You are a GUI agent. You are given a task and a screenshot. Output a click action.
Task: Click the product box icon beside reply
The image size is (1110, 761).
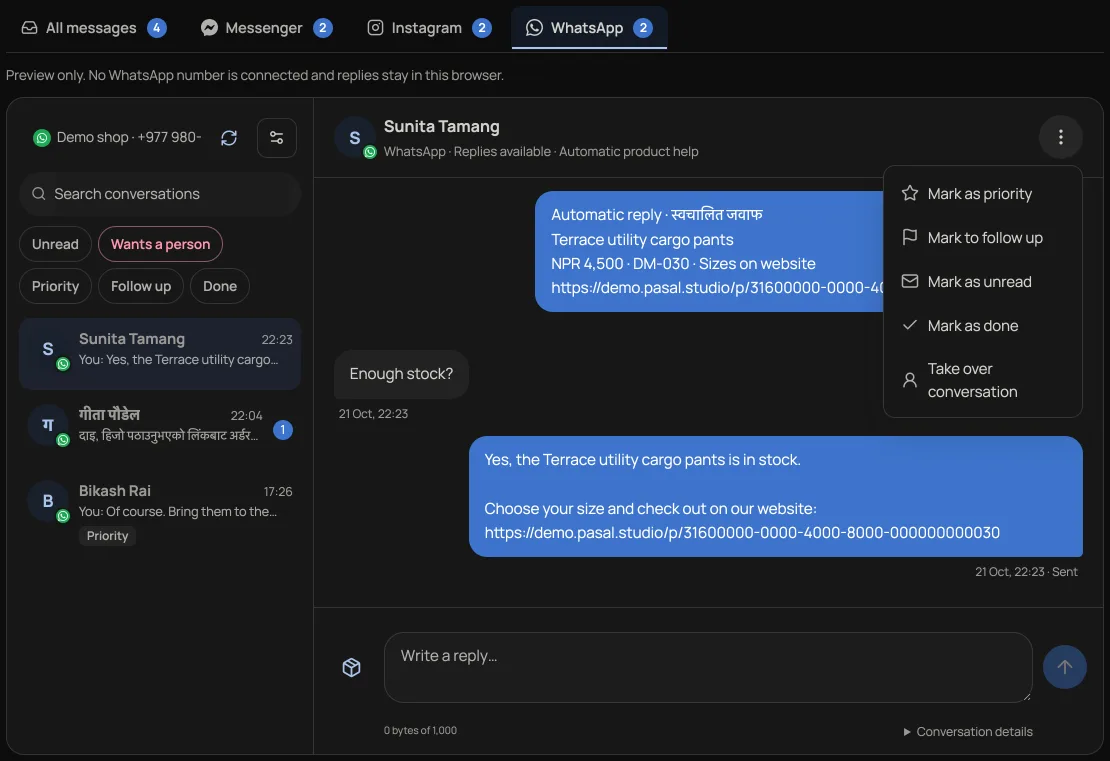click(352, 668)
